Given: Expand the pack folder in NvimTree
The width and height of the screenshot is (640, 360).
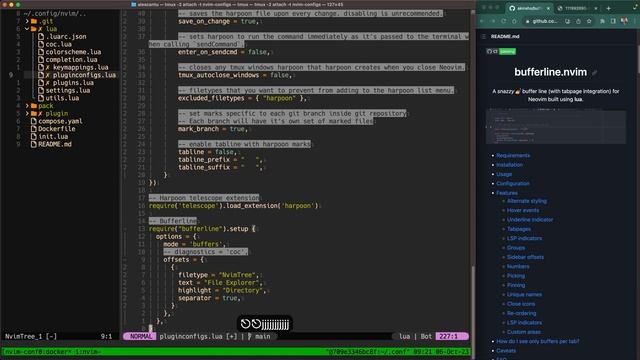Looking at the screenshot, I should coord(27,106).
